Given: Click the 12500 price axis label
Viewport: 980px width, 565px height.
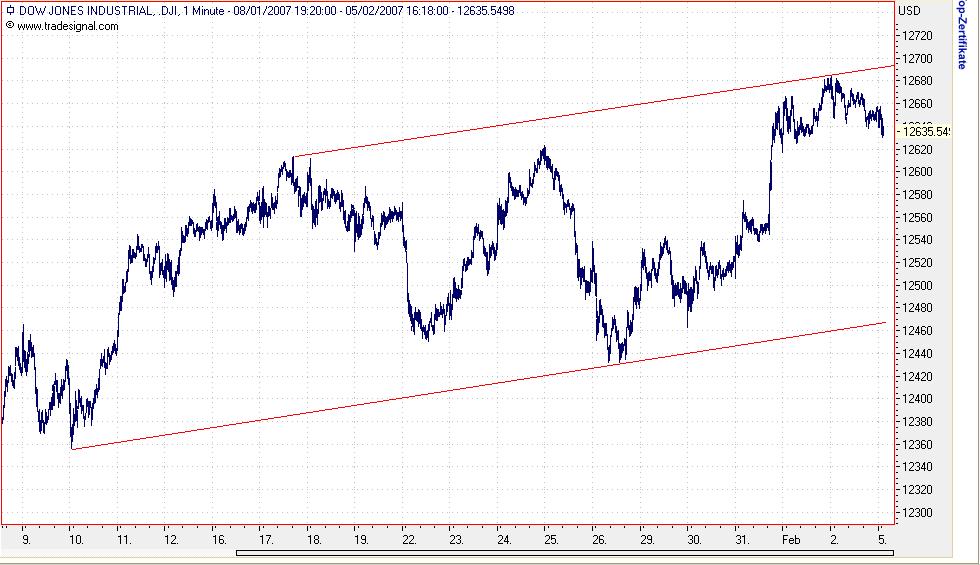Looking at the screenshot, I should tap(918, 286).
